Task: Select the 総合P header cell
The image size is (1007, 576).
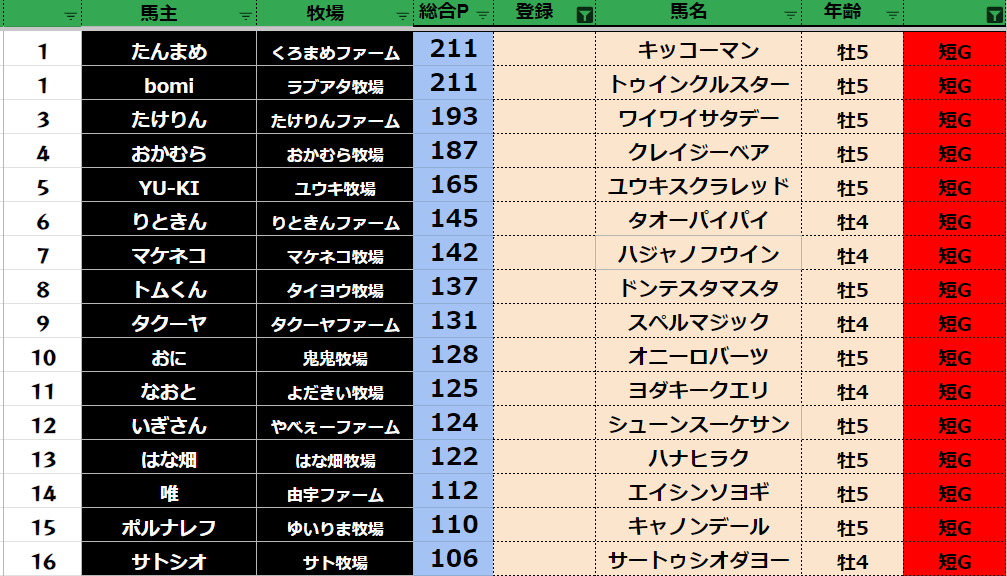Action: click(444, 13)
